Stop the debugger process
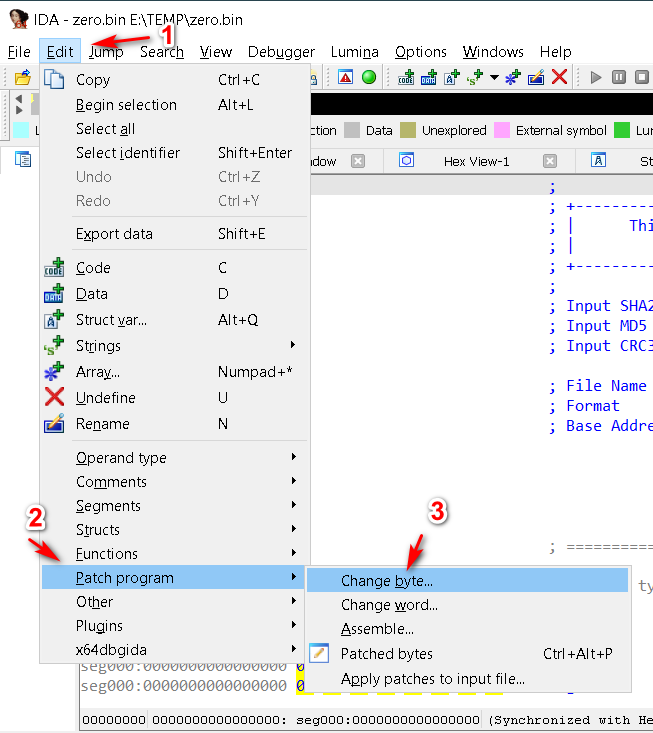Image resolution: width=653 pixels, height=733 pixels. pos(642,77)
